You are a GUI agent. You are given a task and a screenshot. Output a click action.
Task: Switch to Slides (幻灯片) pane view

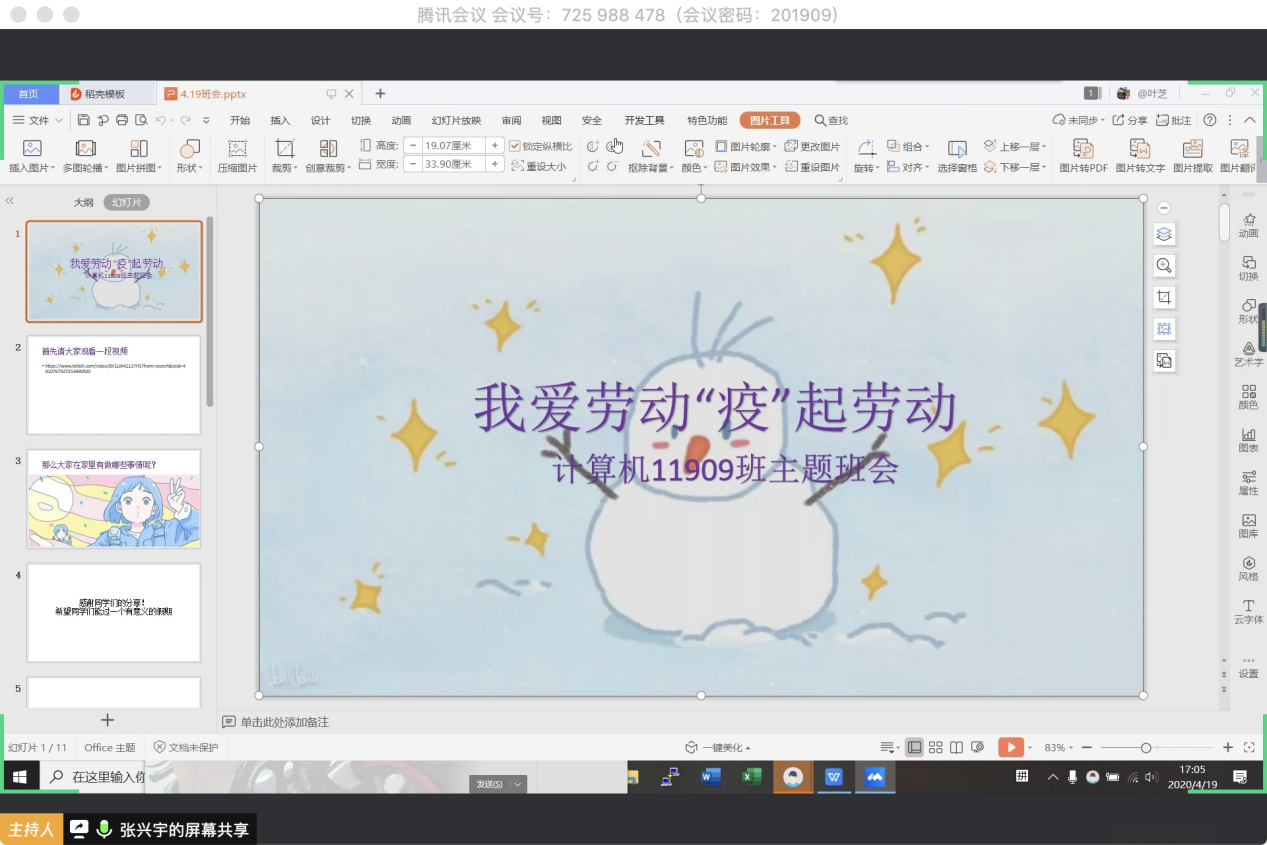(126, 202)
